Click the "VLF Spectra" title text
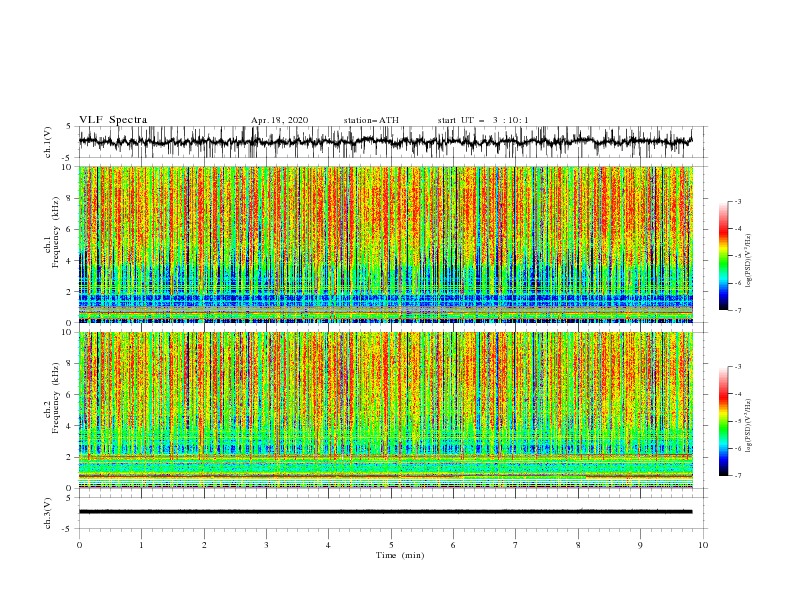Viewport: 792px width, 612px height. (113, 120)
